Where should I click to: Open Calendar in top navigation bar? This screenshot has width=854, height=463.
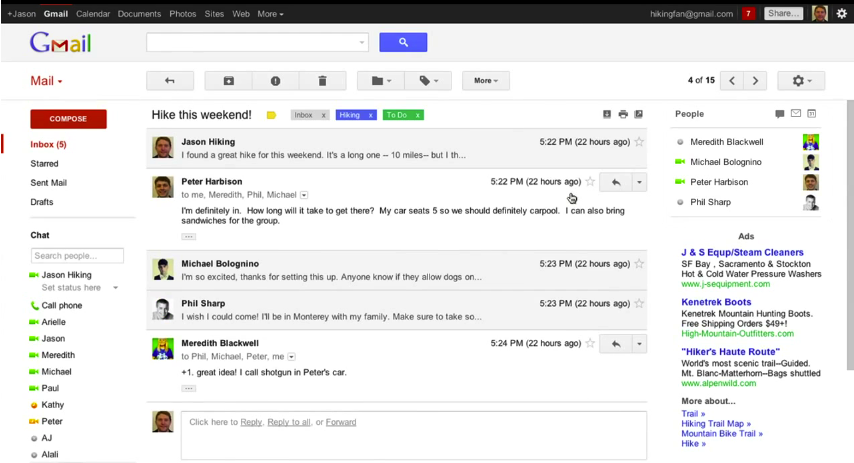coord(93,14)
